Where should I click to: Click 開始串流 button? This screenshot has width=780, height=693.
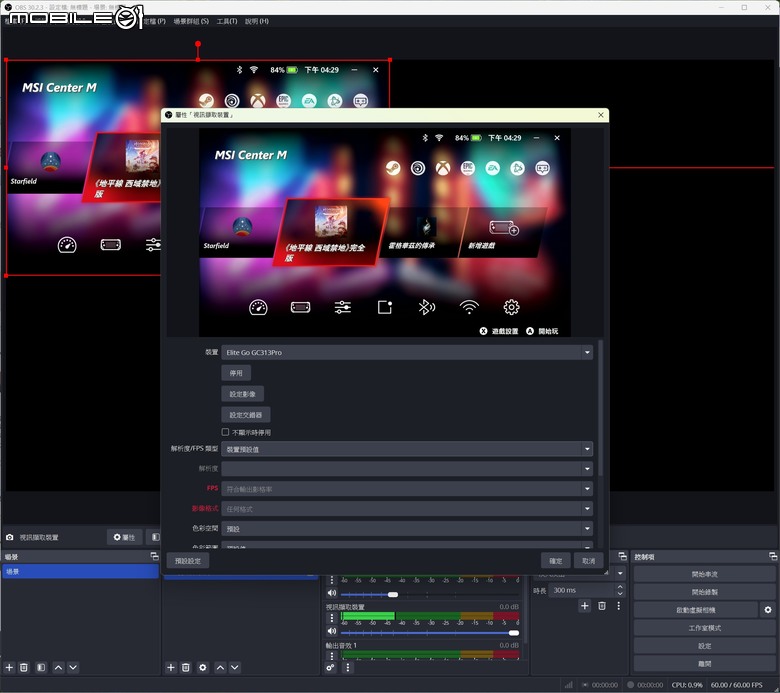pyautogui.click(x=704, y=574)
